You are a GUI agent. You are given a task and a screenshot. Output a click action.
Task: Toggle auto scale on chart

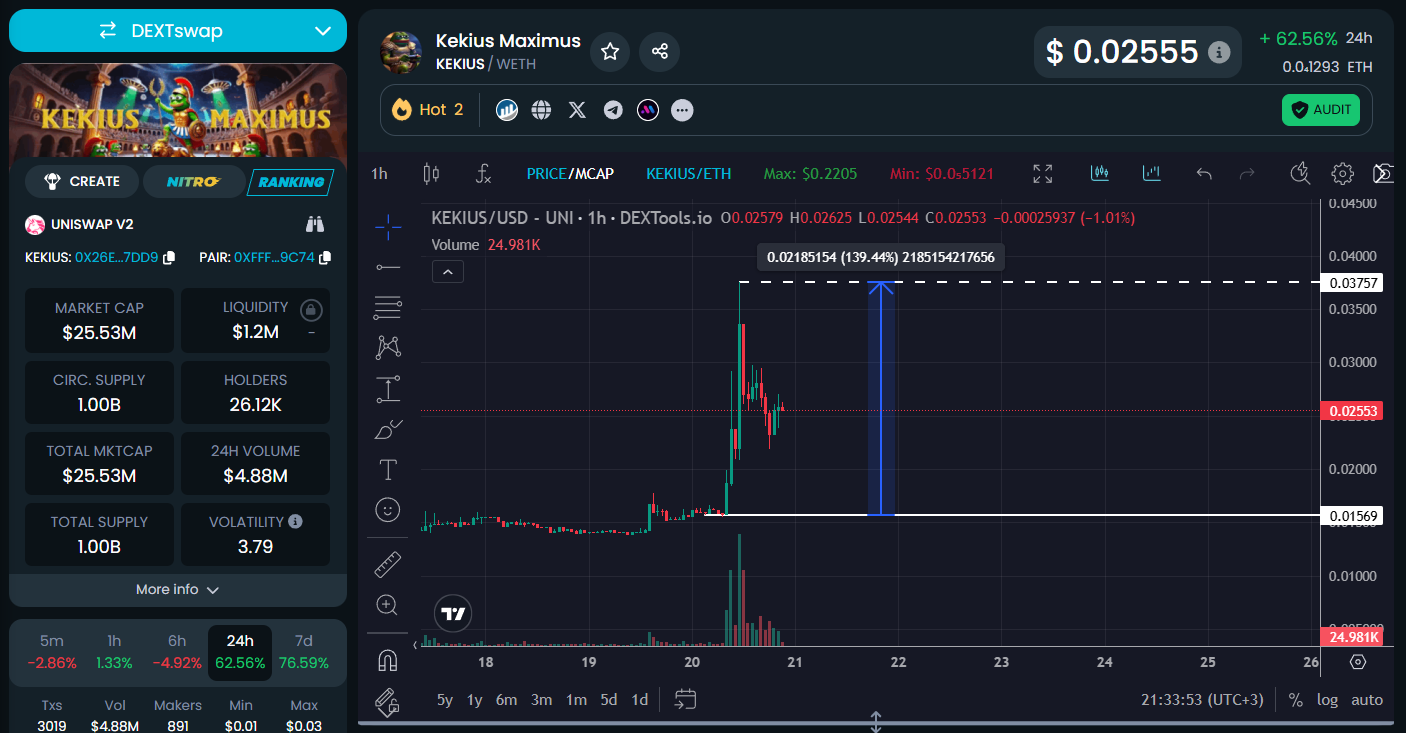1367,700
